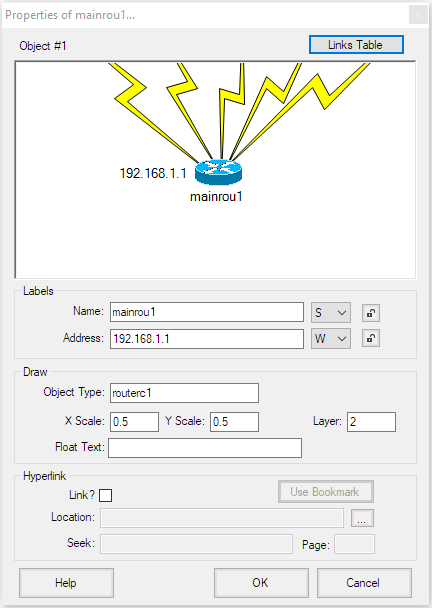Click the OK button
This screenshot has width=432, height=608.
261,583
